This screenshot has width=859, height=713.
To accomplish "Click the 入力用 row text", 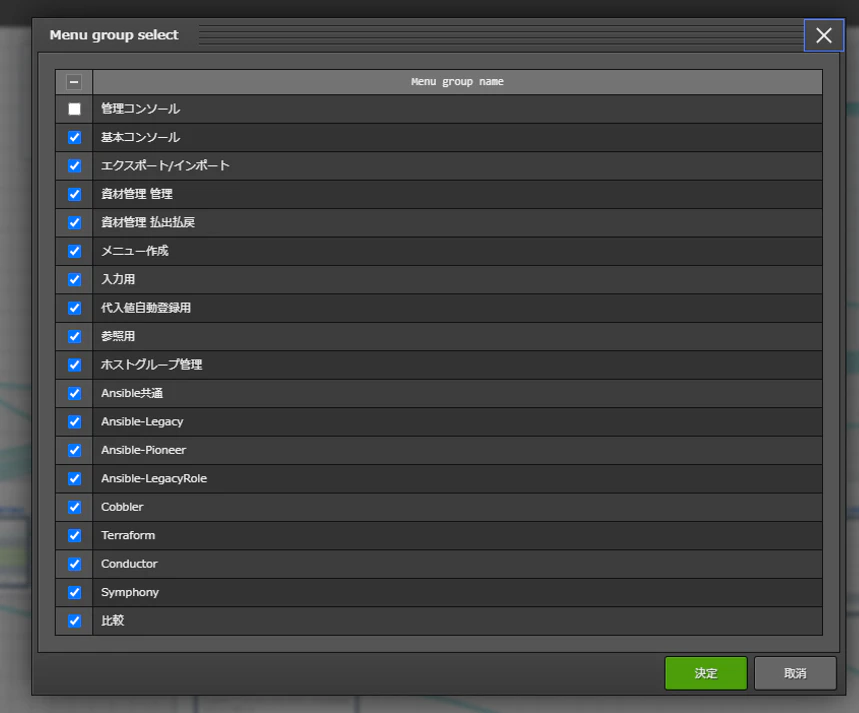I will [x=118, y=280].
